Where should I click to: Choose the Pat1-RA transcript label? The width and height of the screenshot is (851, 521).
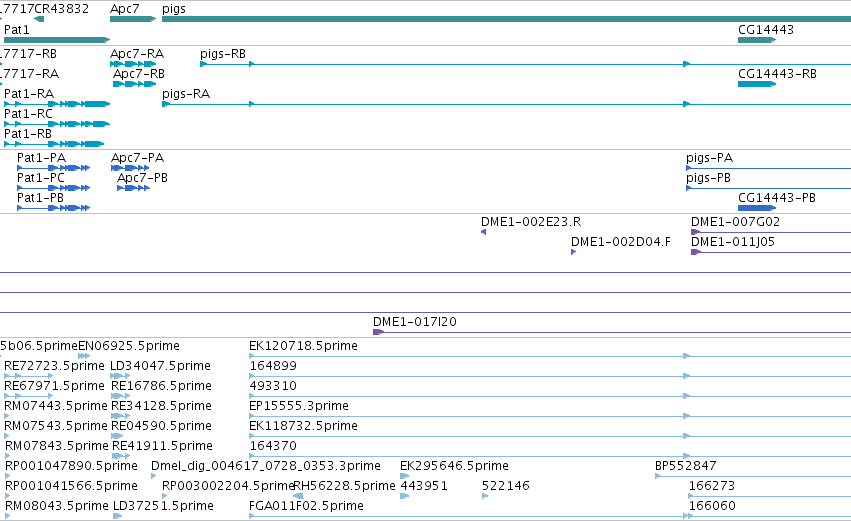coord(29,94)
